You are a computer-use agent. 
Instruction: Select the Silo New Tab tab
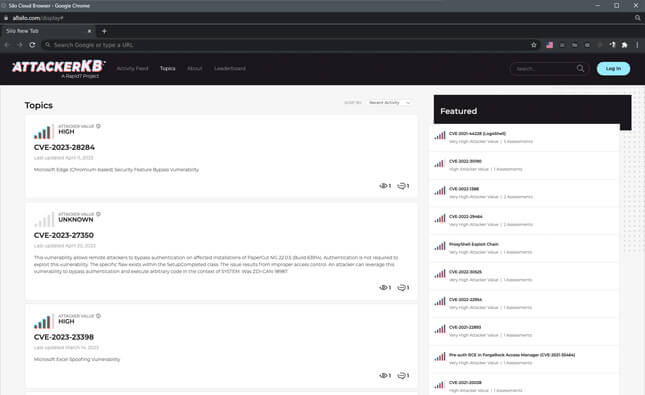[x=47, y=31]
